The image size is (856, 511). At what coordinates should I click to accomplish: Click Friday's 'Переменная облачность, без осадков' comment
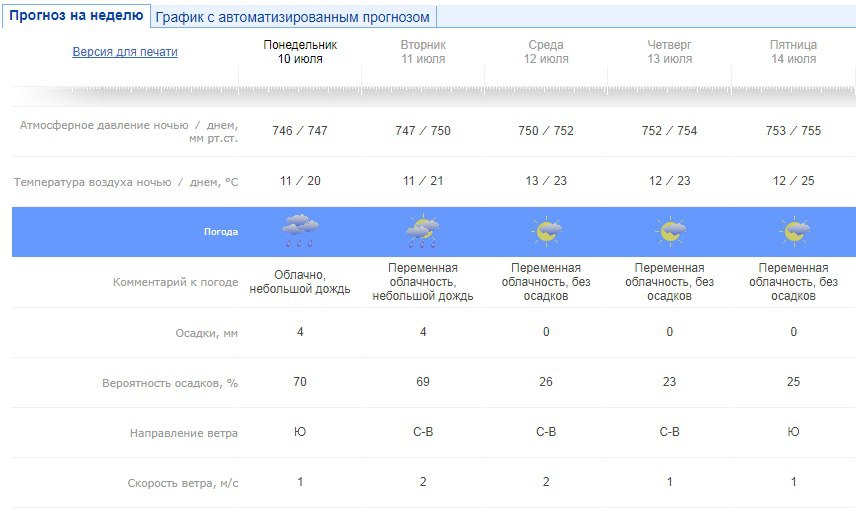[x=793, y=282]
